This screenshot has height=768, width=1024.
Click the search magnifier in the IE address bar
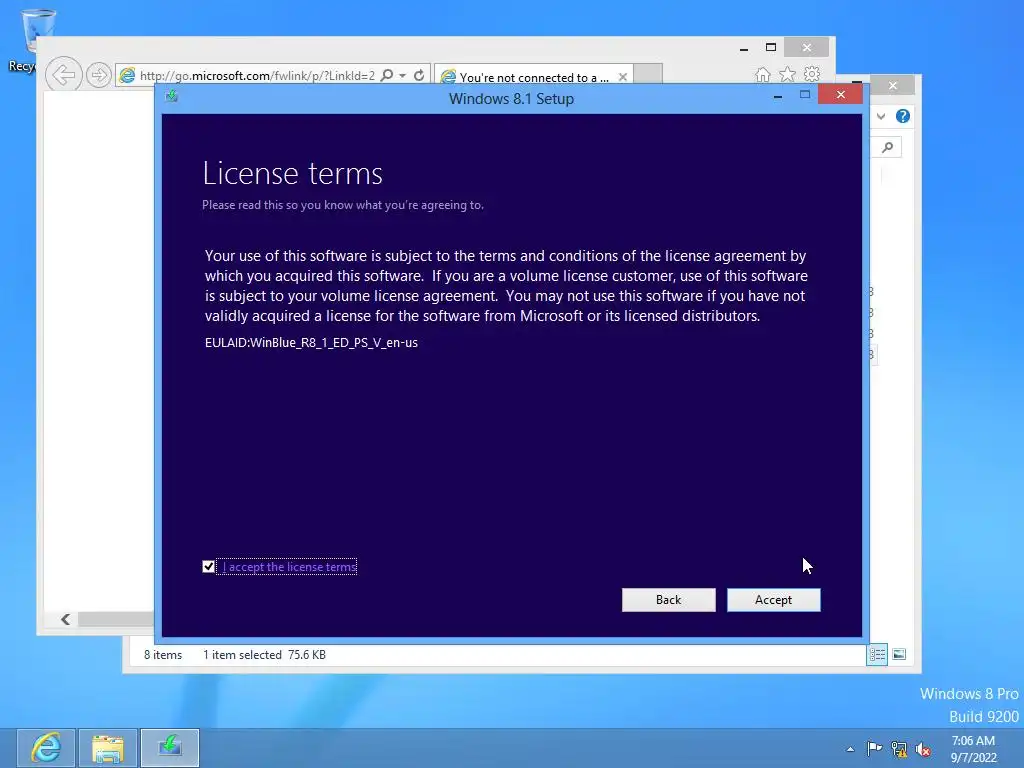click(387, 75)
